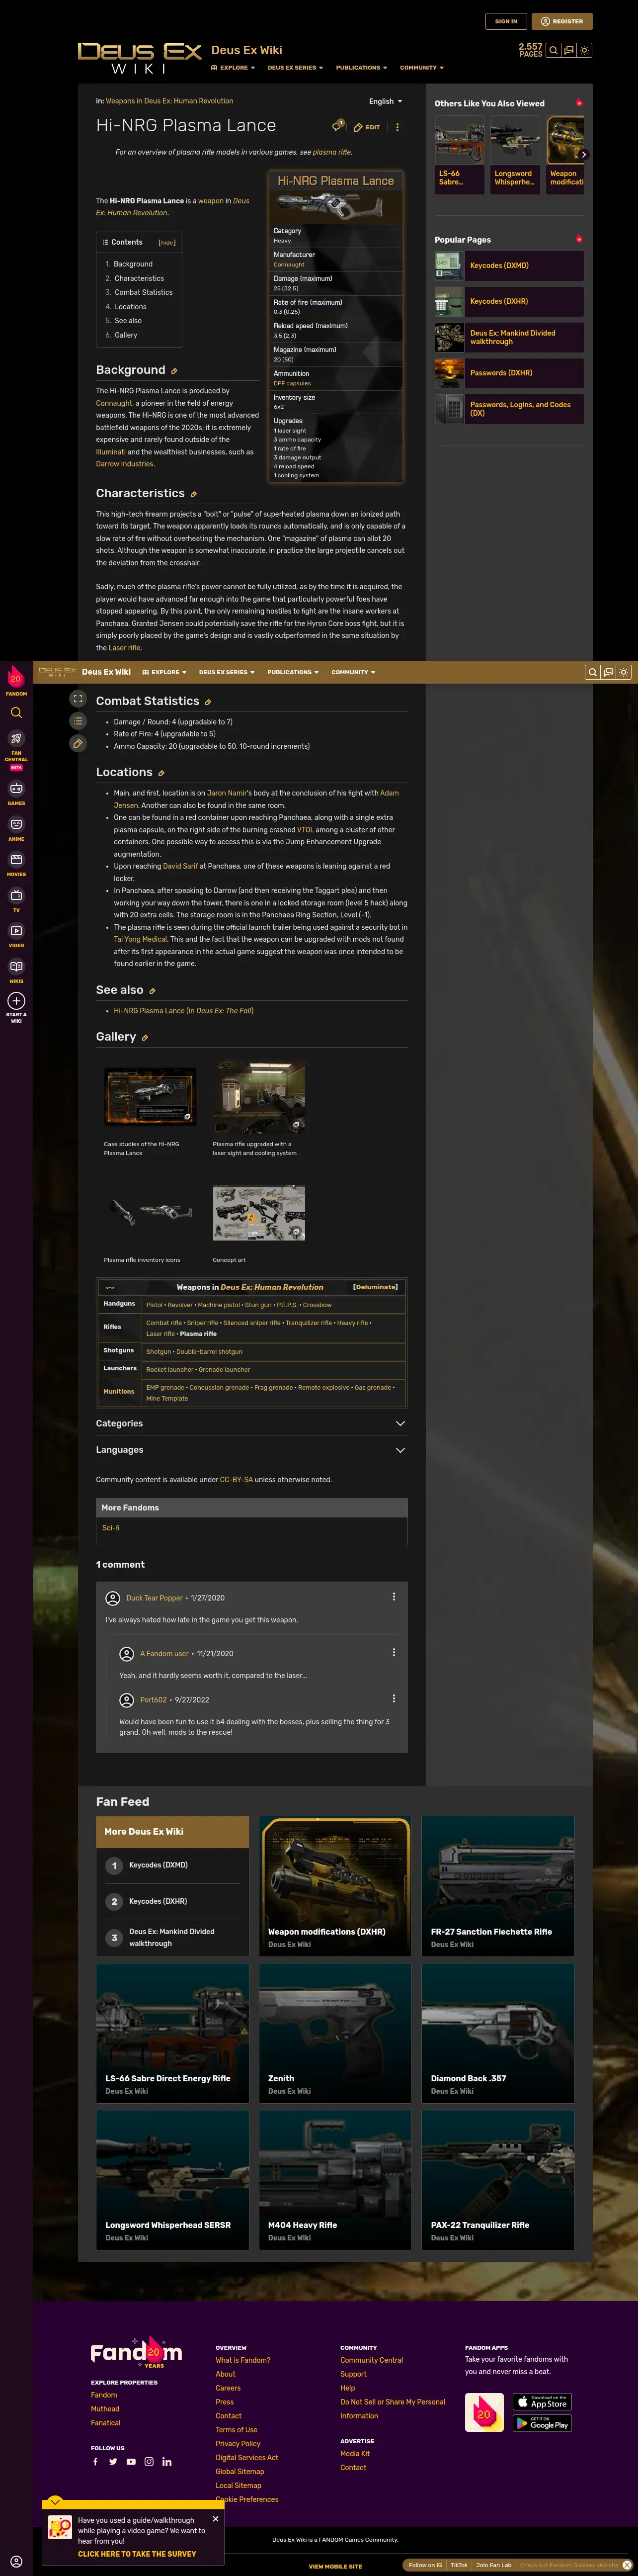Jump to Locations in Contents list
Image resolution: width=638 pixels, height=2576 pixels.
pos(130,307)
